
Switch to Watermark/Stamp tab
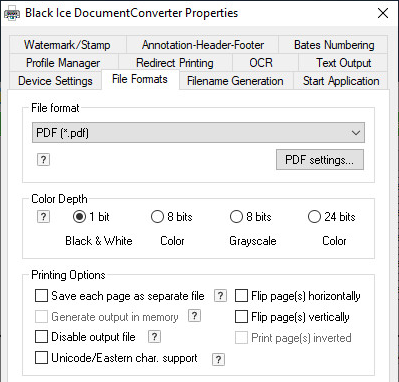(67, 45)
